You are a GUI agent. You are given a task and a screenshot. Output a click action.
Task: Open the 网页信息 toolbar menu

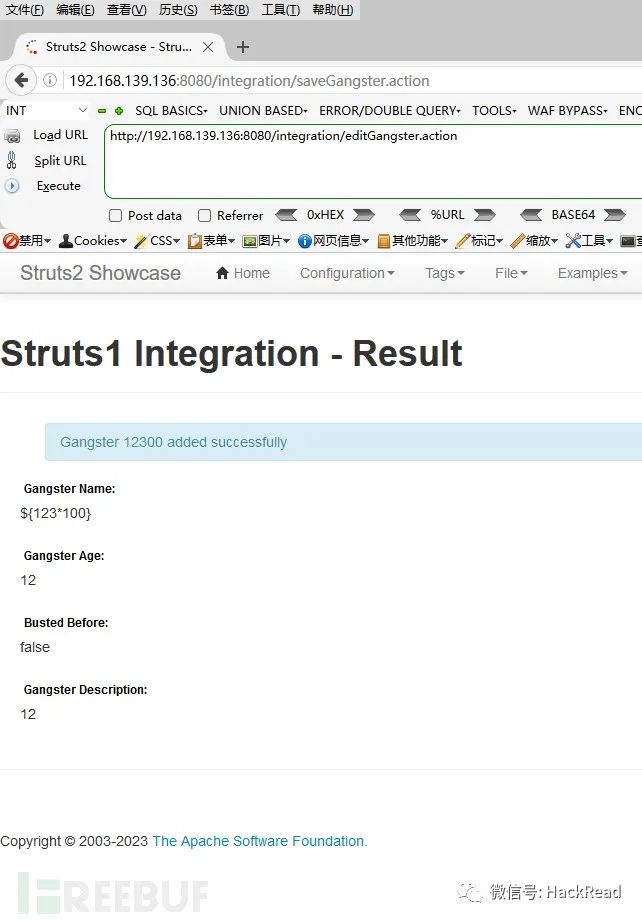333,241
